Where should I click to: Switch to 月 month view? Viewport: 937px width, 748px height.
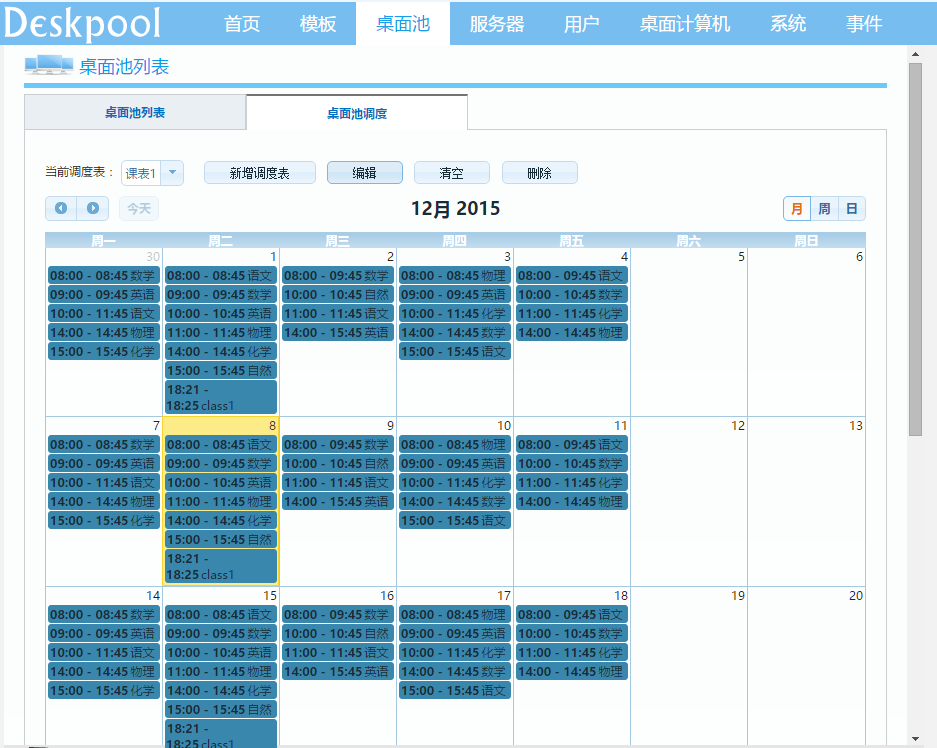click(797, 209)
